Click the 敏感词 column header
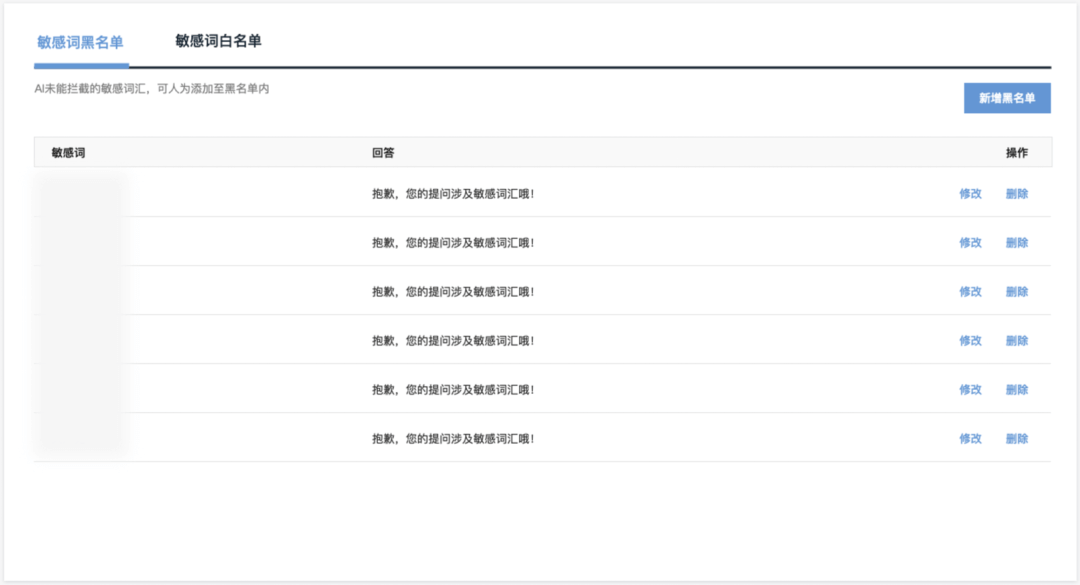 (68, 153)
